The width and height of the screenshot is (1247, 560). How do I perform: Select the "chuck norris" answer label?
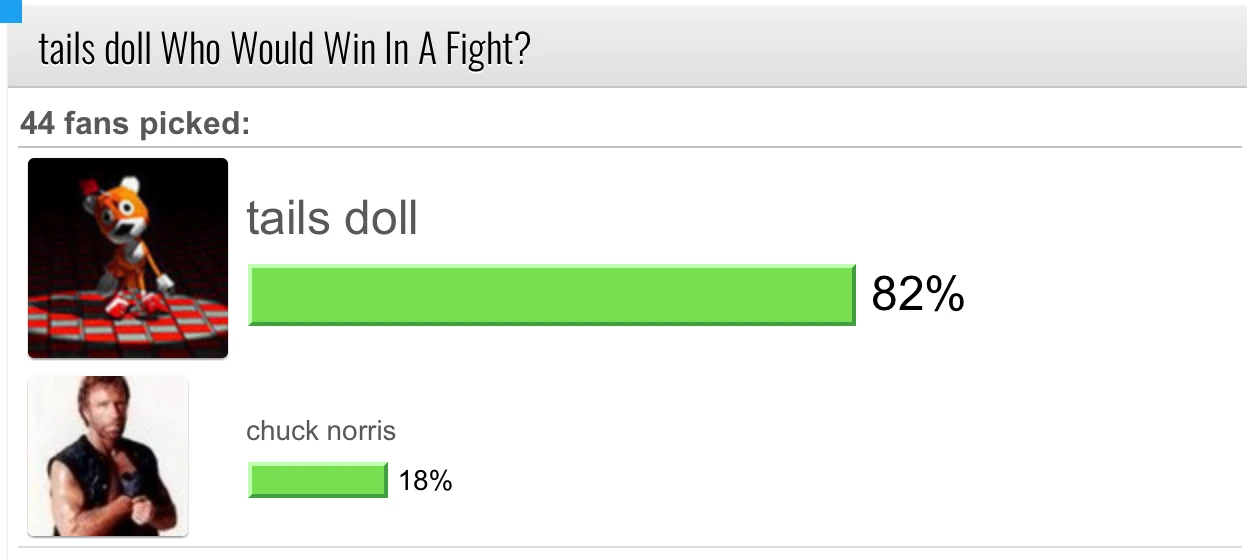coord(321,431)
